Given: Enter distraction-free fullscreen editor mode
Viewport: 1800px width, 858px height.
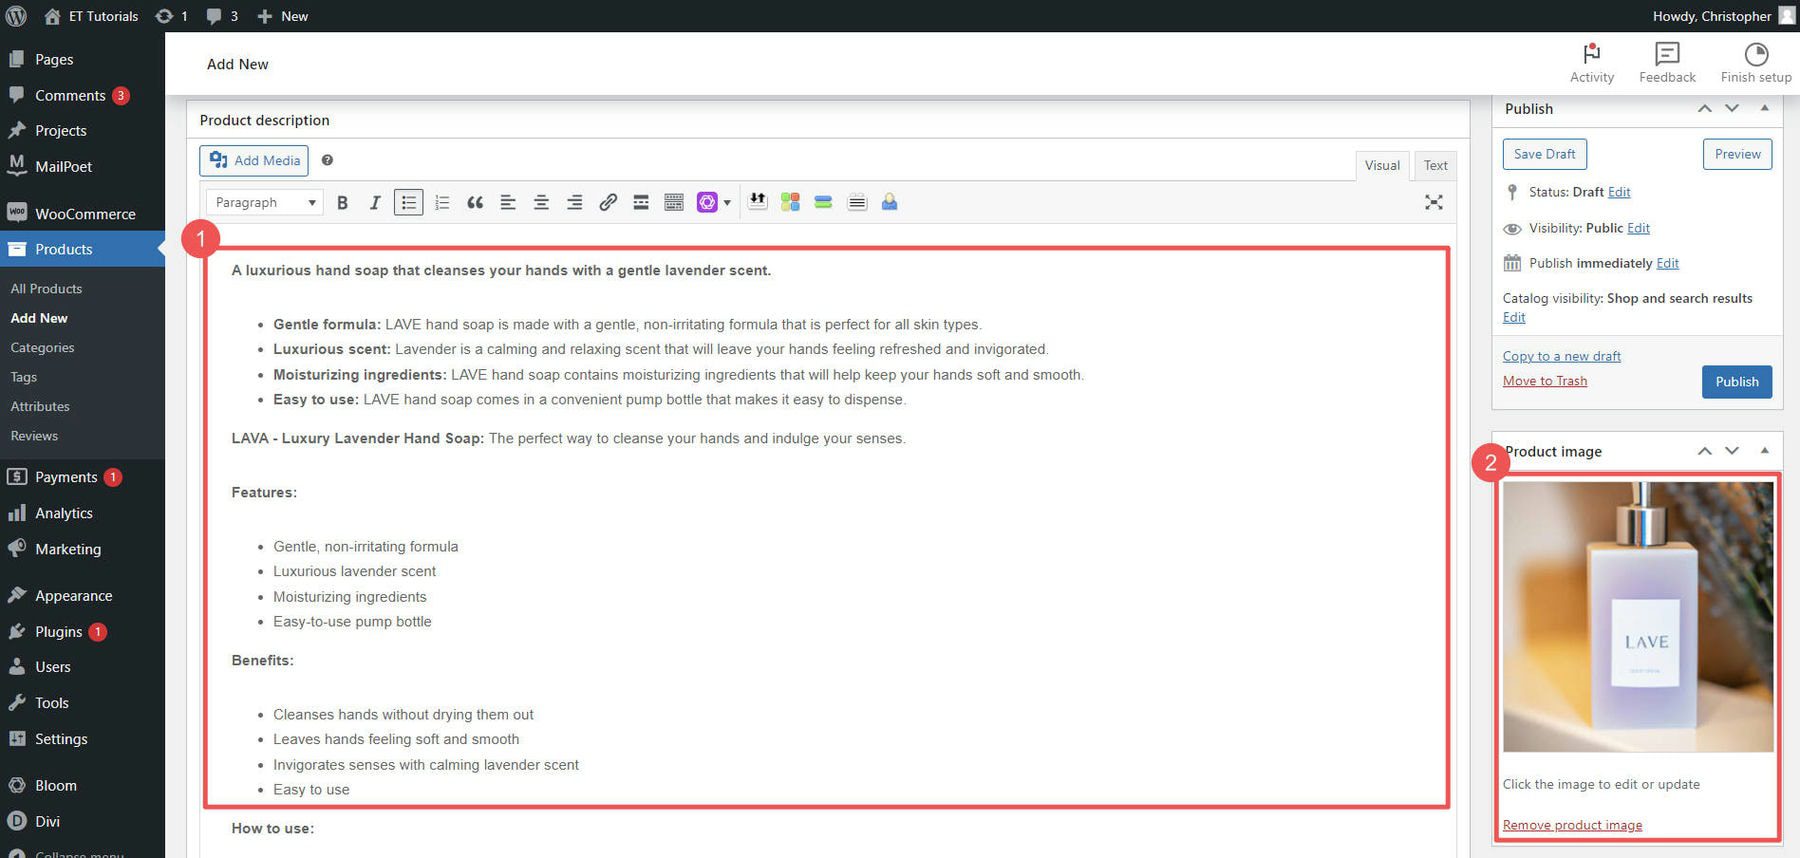Looking at the screenshot, I should [1433, 202].
